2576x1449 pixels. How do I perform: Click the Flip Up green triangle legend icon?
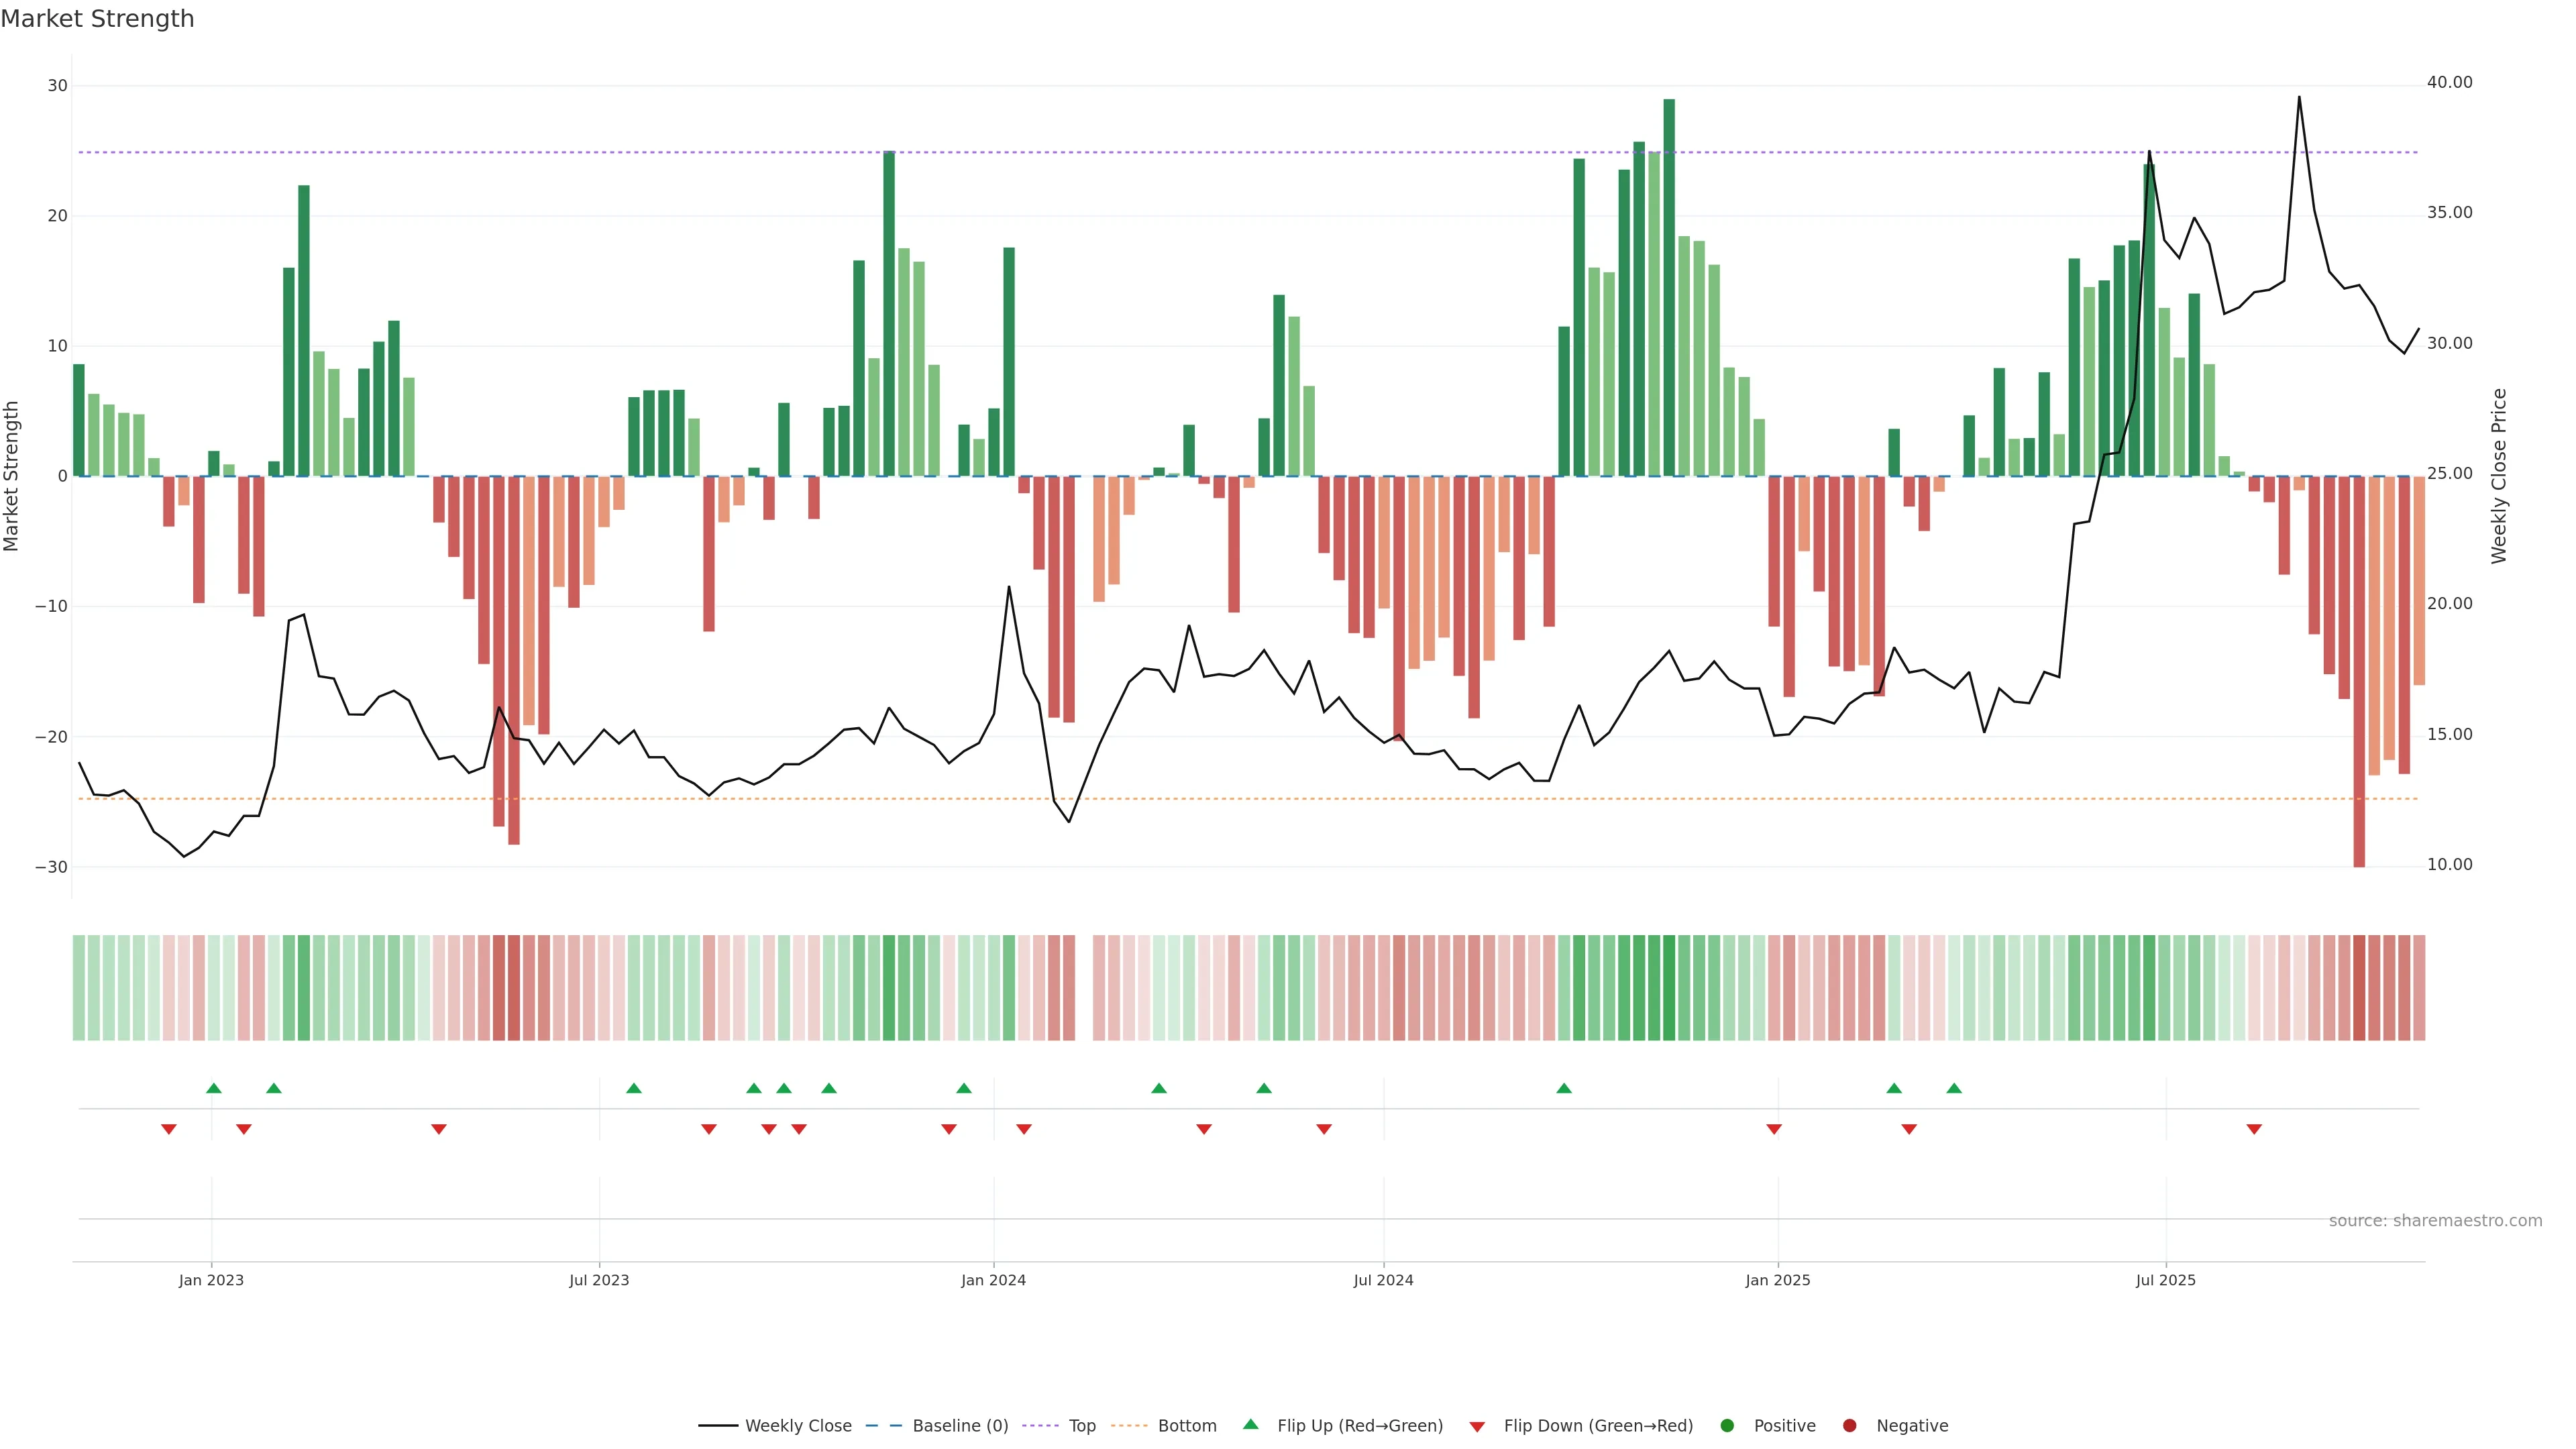[1250, 1424]
